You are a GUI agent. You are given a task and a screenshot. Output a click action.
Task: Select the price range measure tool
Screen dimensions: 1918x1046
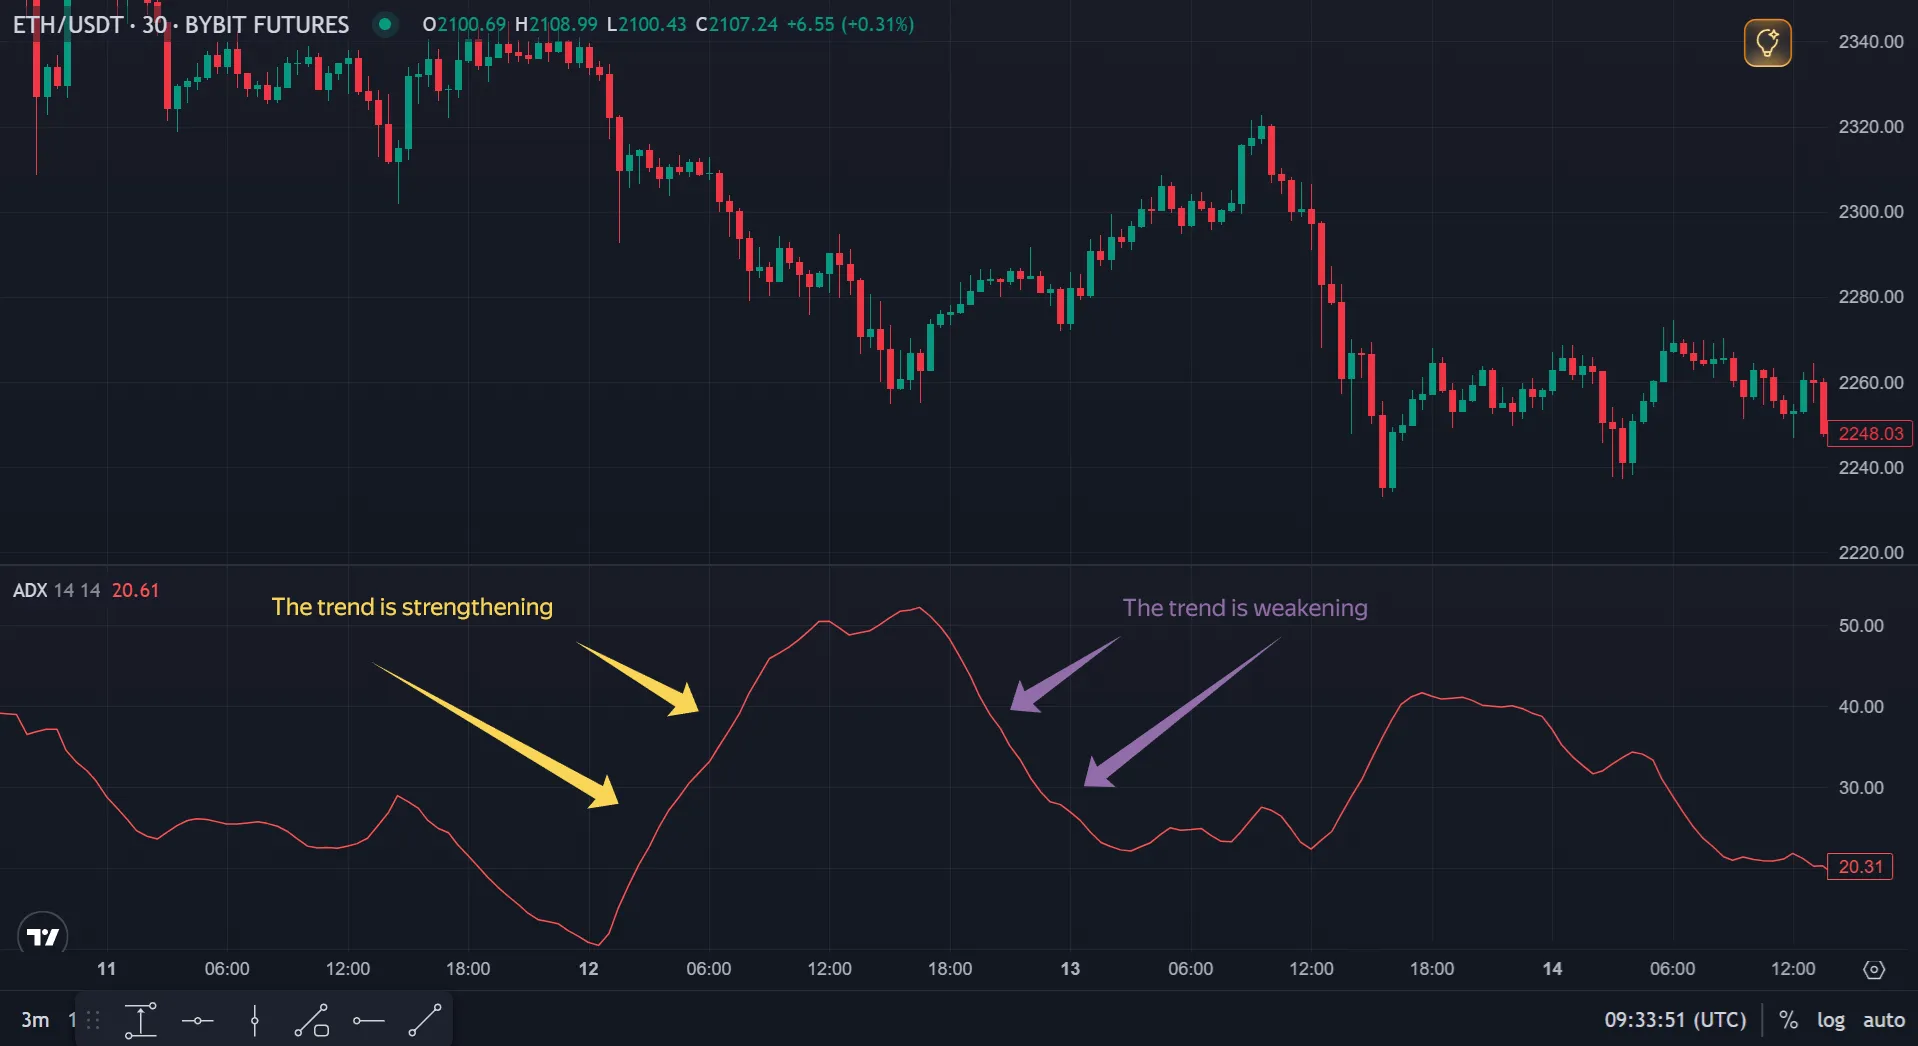141,1021
